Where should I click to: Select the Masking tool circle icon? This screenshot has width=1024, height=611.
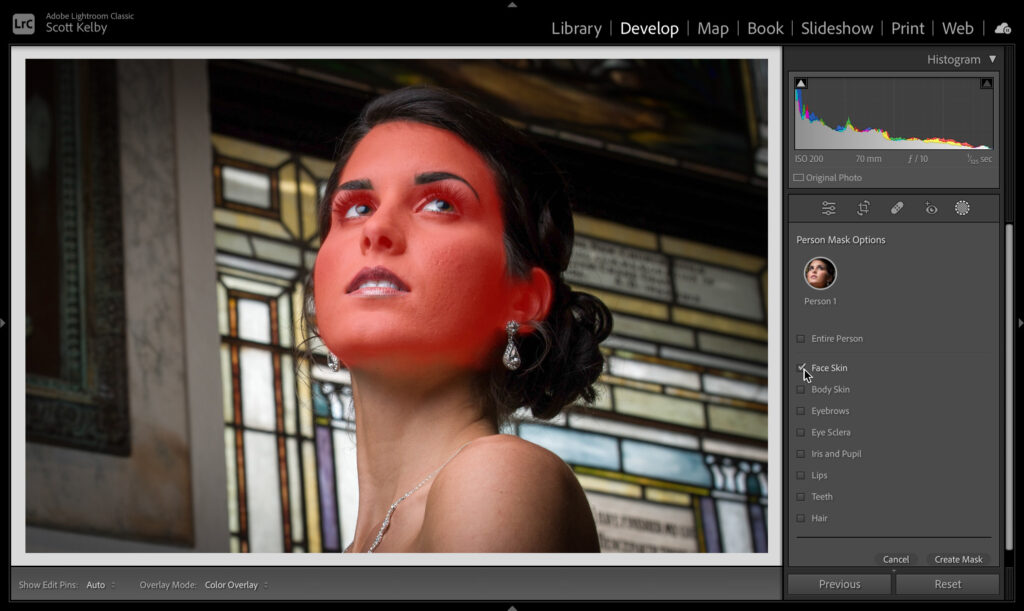click(962, 208)
